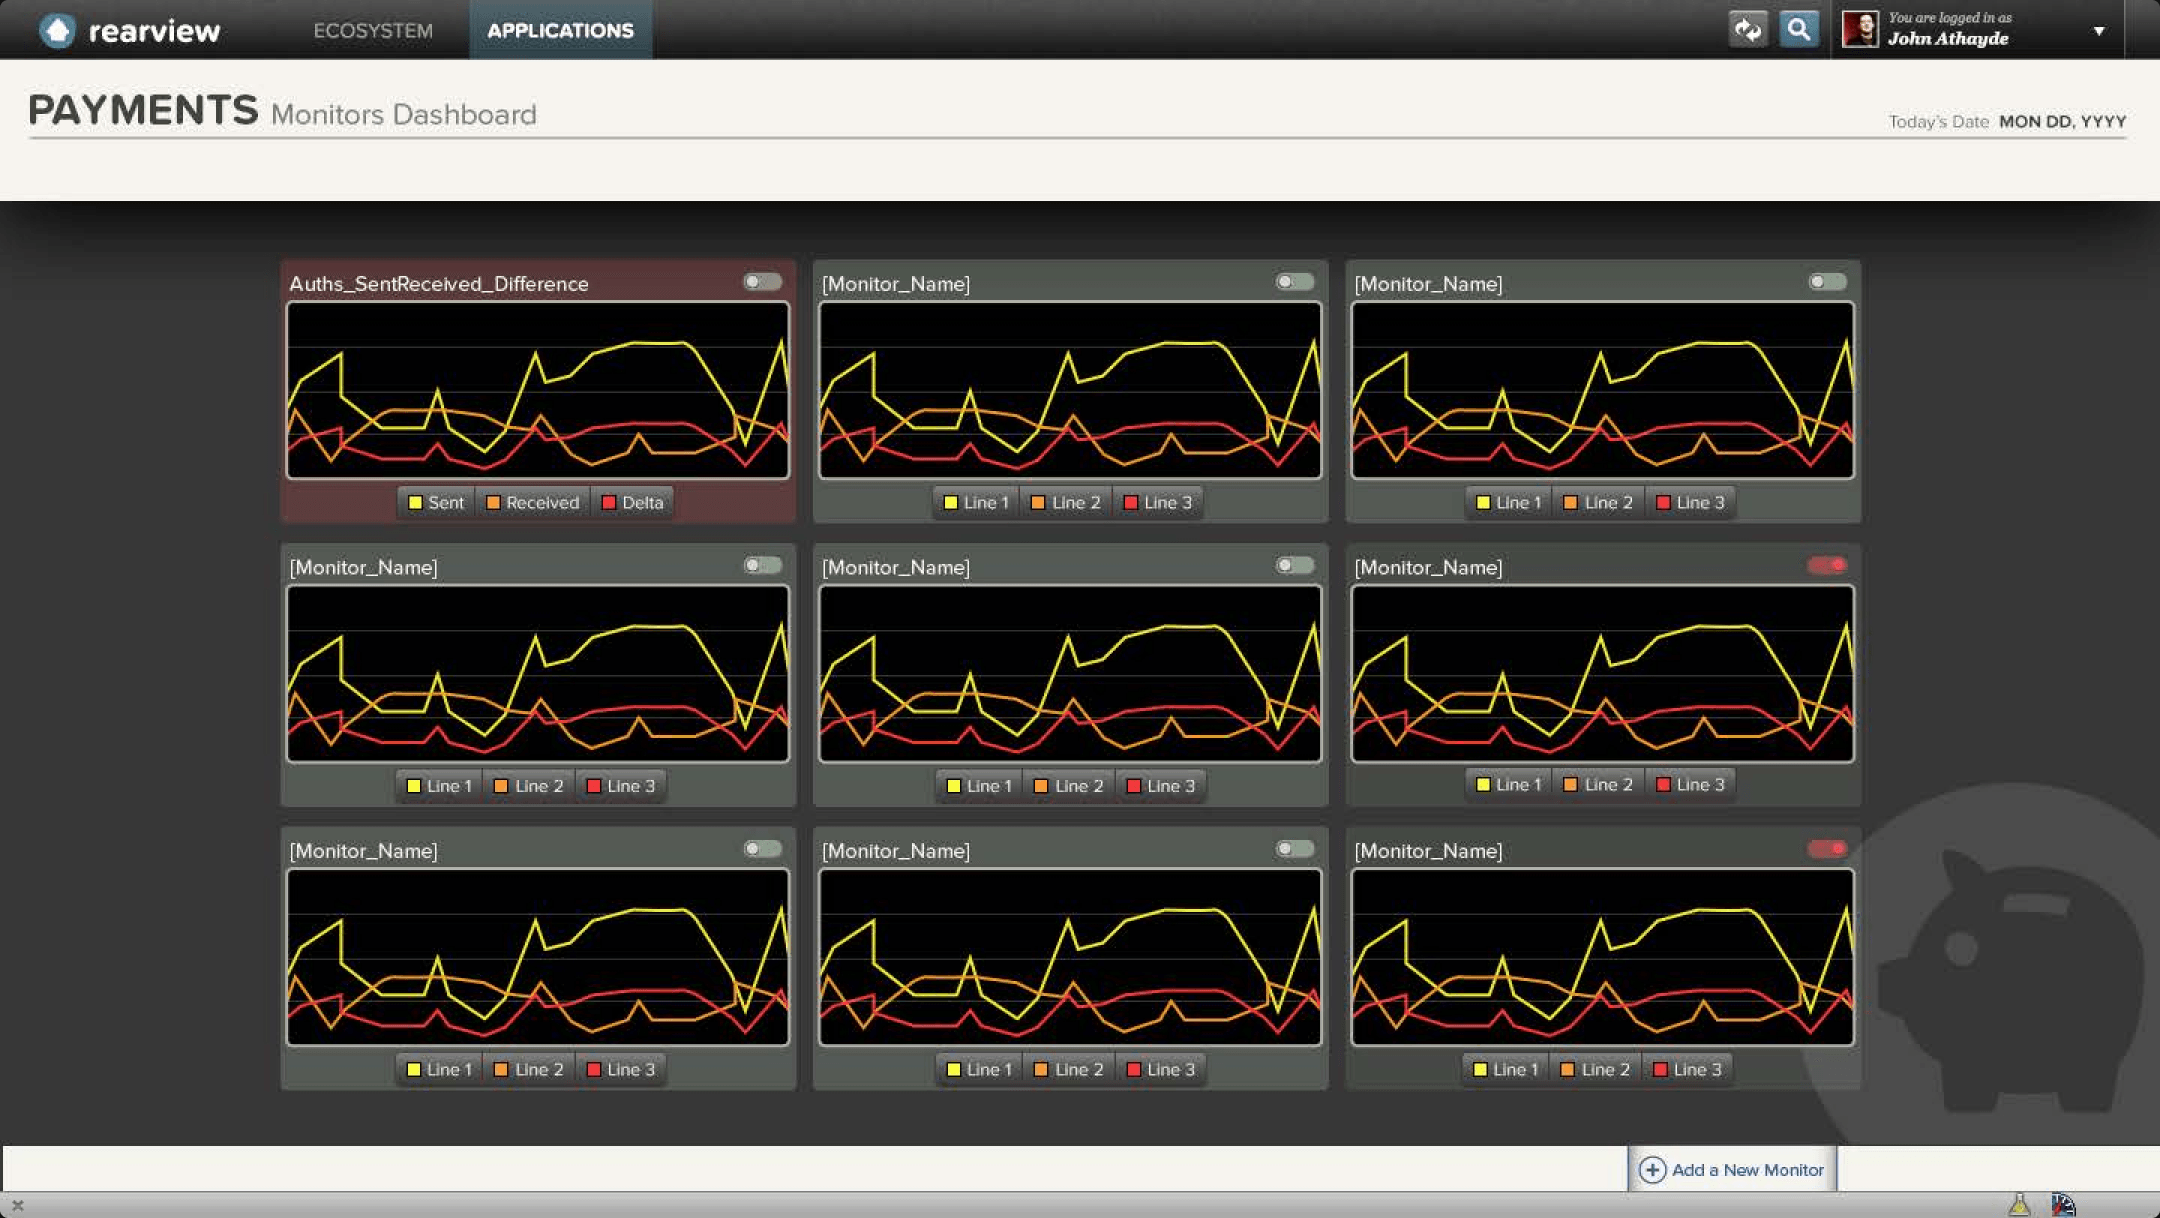The width and height of the screenshot is (2160, 1218).
Task: Expand the user account dropdown arrow
Action: 2099,31
